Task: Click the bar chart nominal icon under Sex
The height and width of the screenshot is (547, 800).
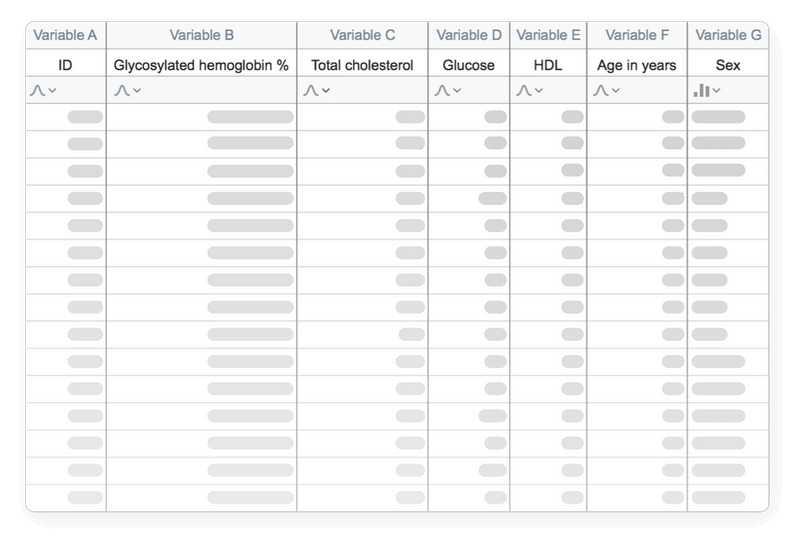Action: [x=701, y=91]
